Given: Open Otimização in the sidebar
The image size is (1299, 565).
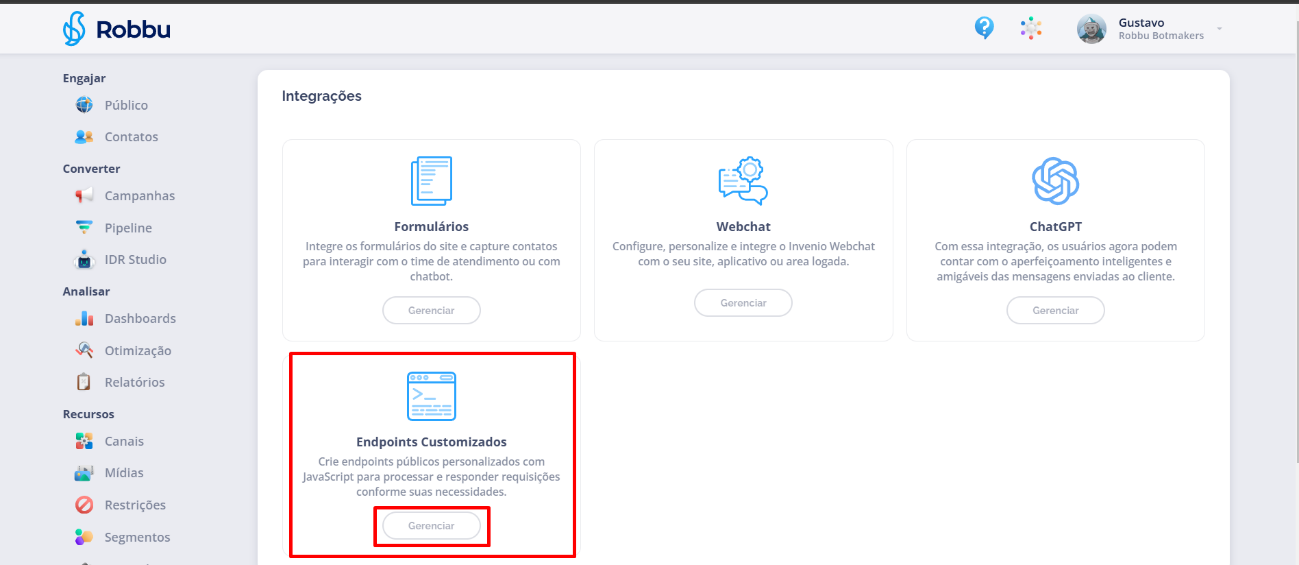Looking at the screenshot, I should 138,351.
